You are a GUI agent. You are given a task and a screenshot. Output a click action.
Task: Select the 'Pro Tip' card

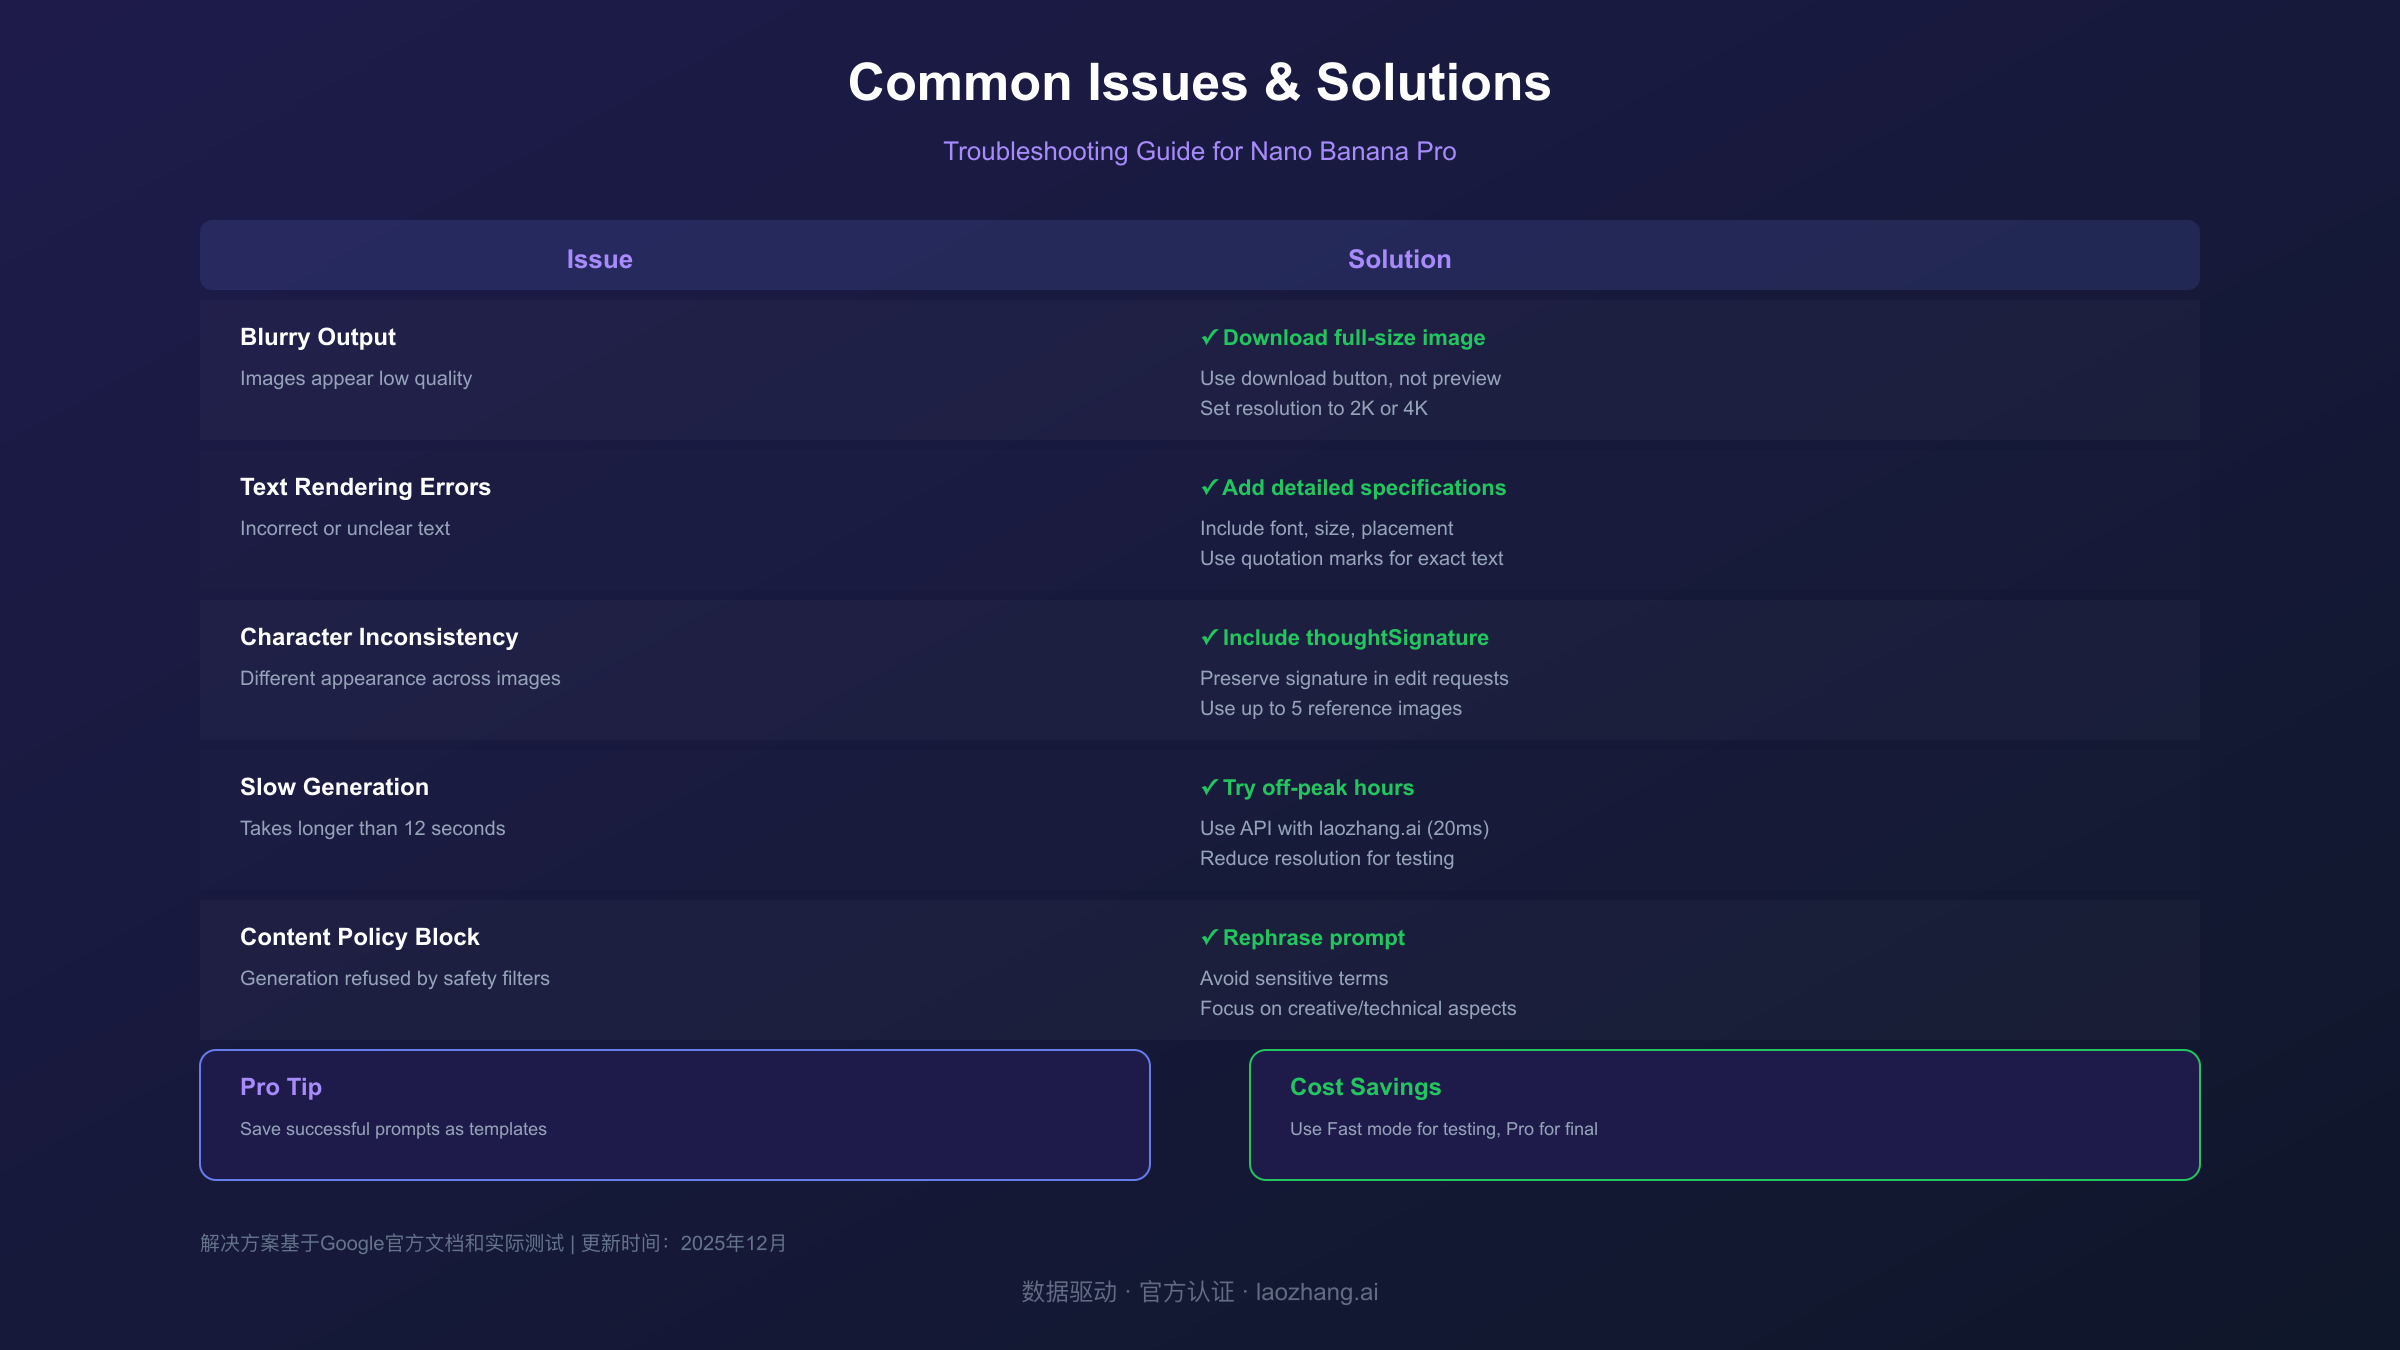click(x=675, y=1114)
